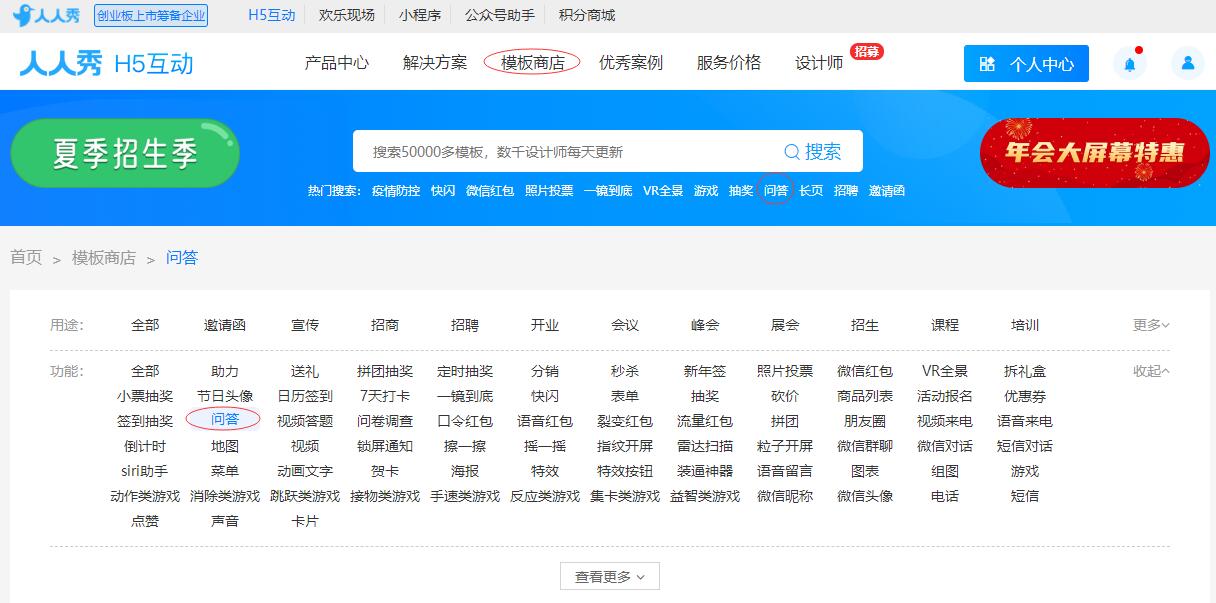Click the 夏季招生季 green banner
Viewport: 1216px width, 603px height.
(x=125, y=153)
